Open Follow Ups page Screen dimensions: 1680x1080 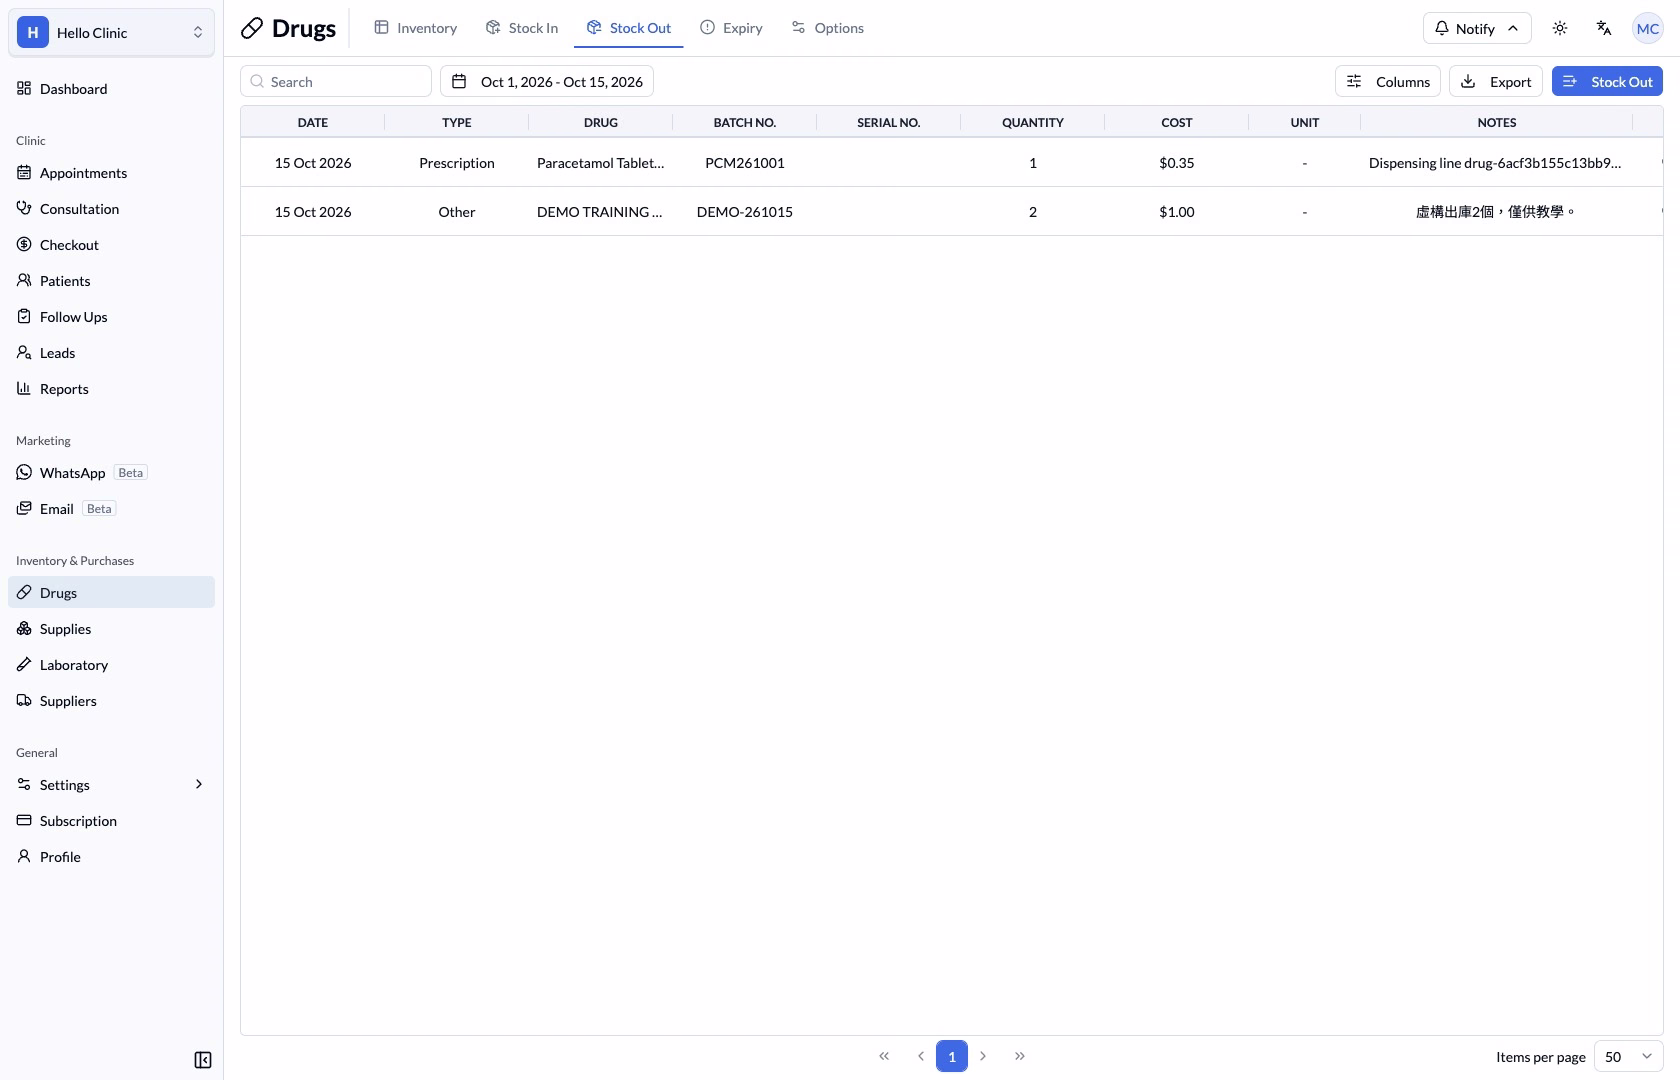(111, 317)
